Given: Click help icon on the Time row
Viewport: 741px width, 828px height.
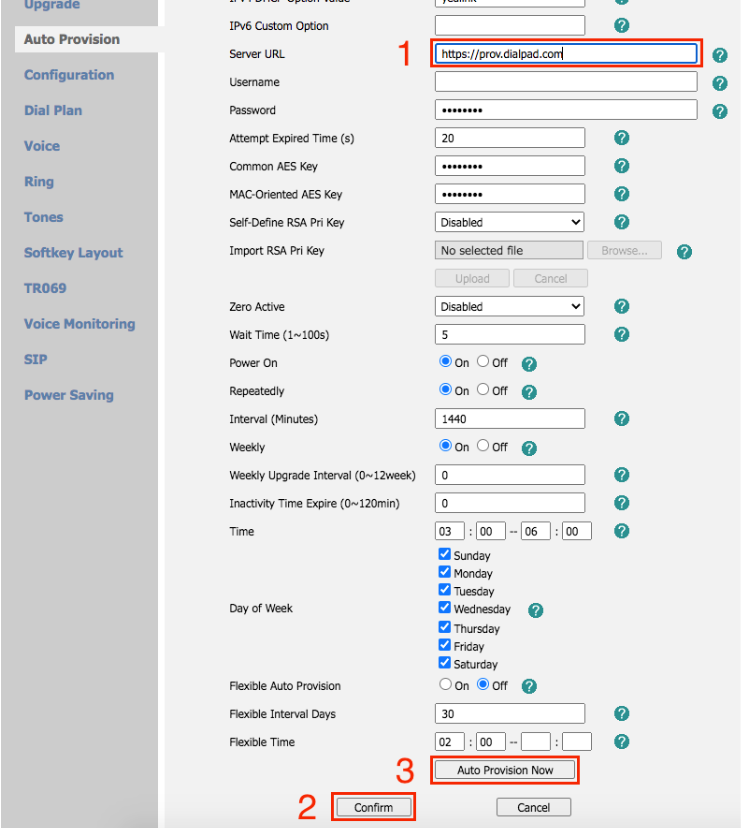Looking at the screenshot, I should tap(622, 531).
